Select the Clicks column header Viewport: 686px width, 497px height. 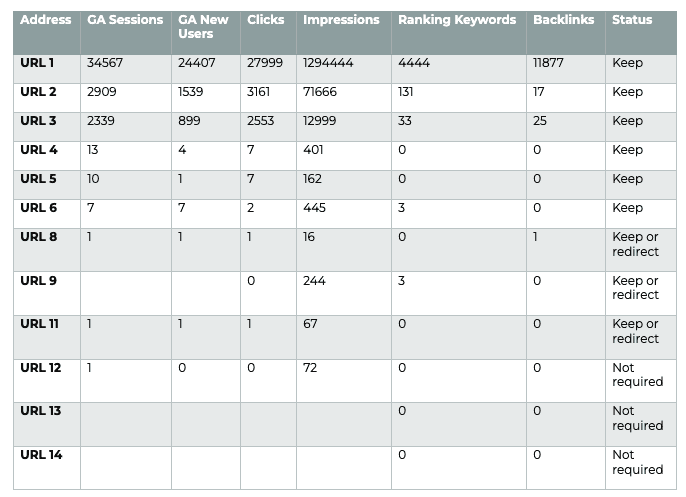tap(266, 20)
